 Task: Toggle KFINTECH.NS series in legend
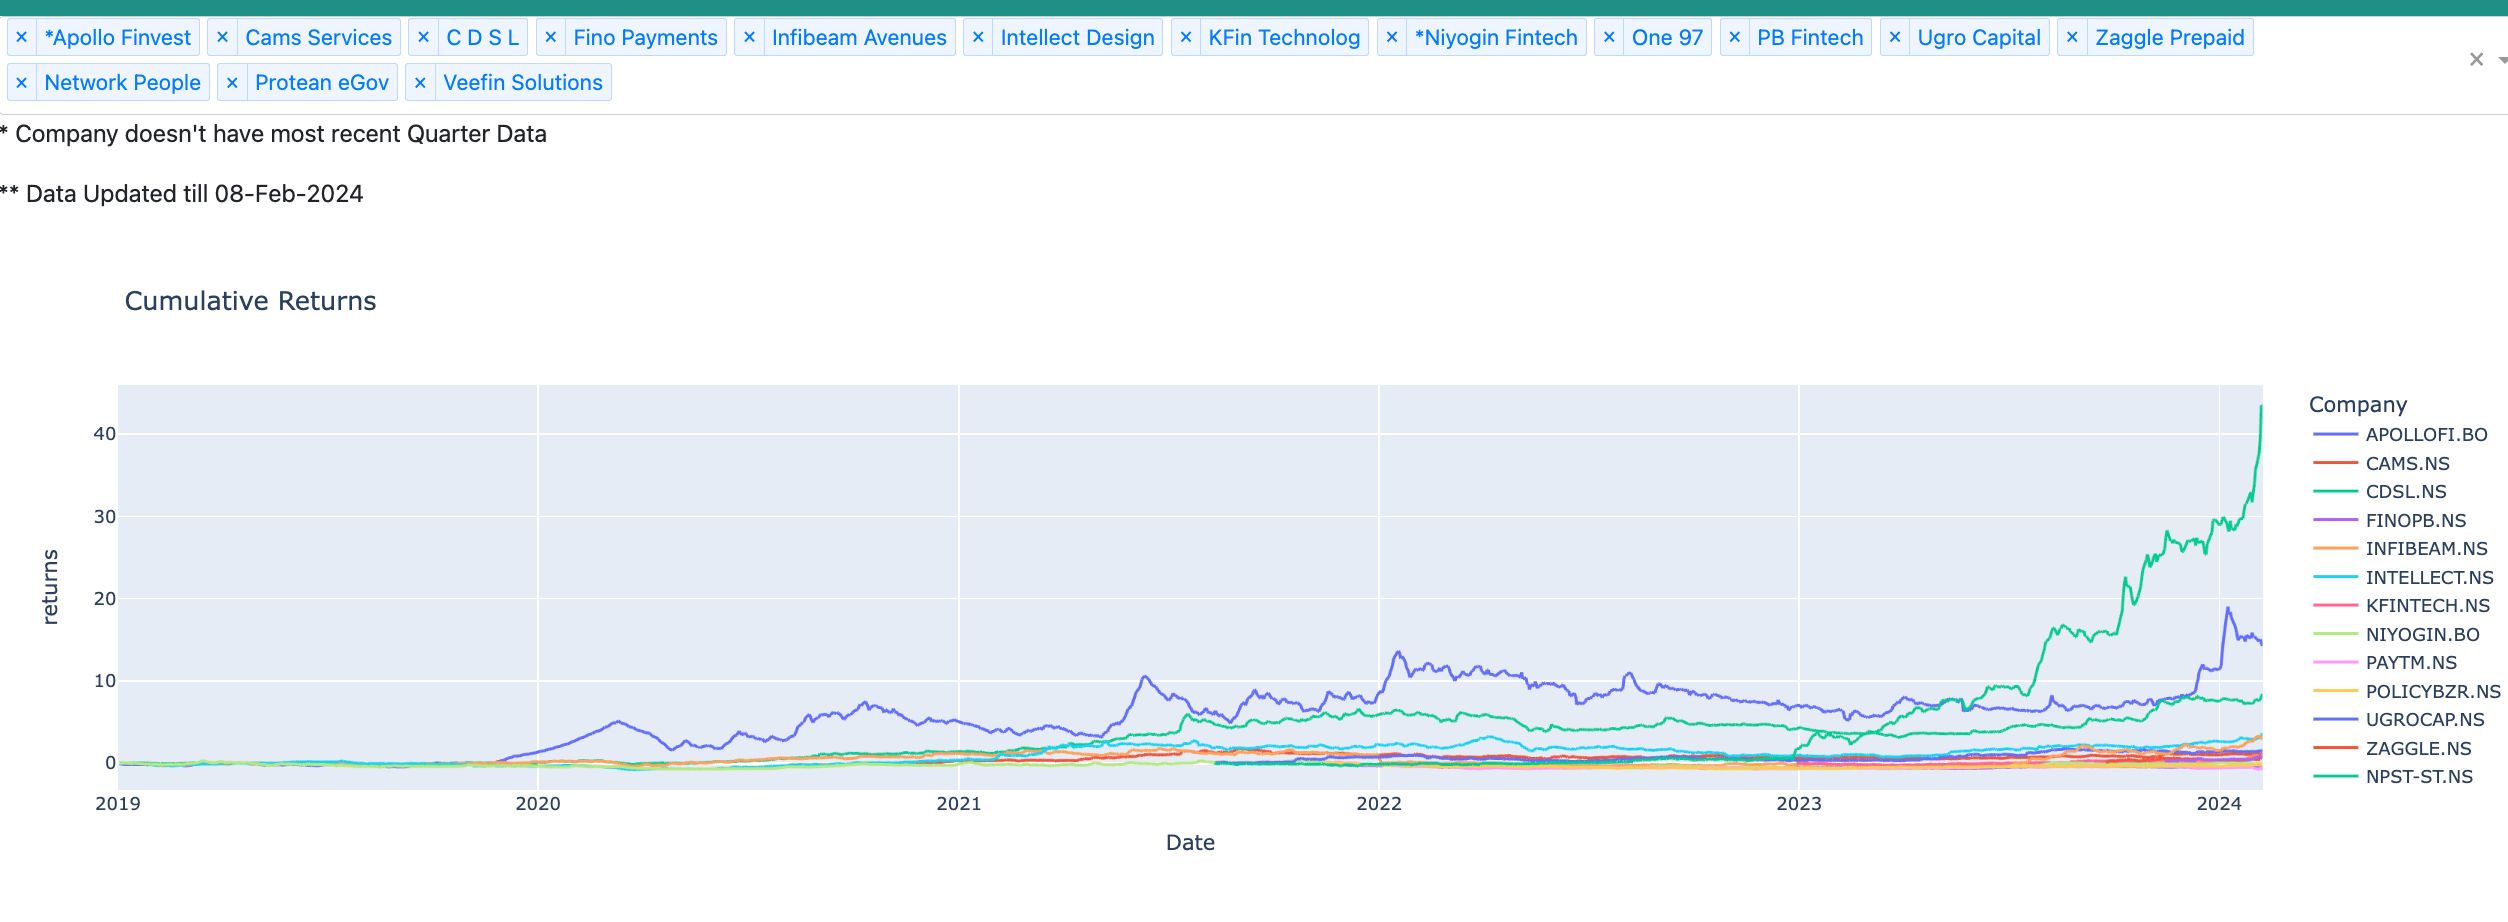pos(2402,606)
